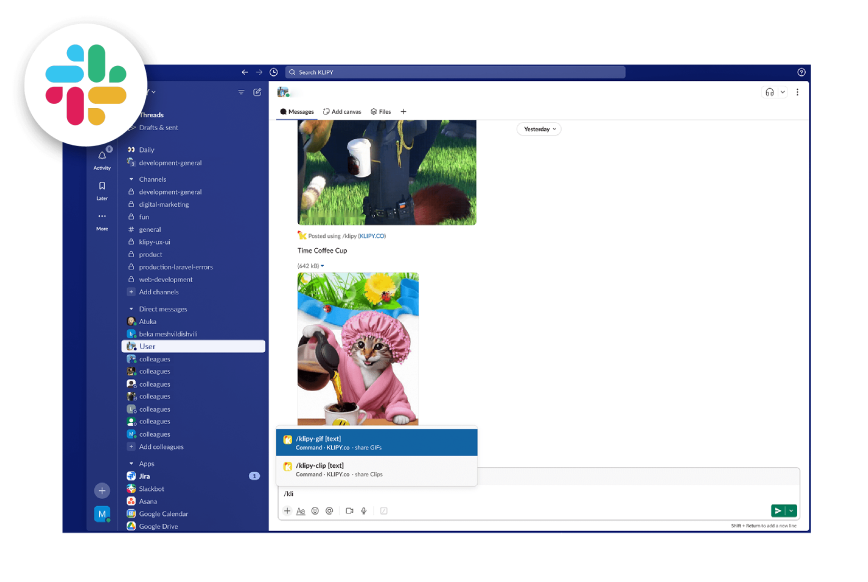Open Asana from the sidebar

click(151, 501)
